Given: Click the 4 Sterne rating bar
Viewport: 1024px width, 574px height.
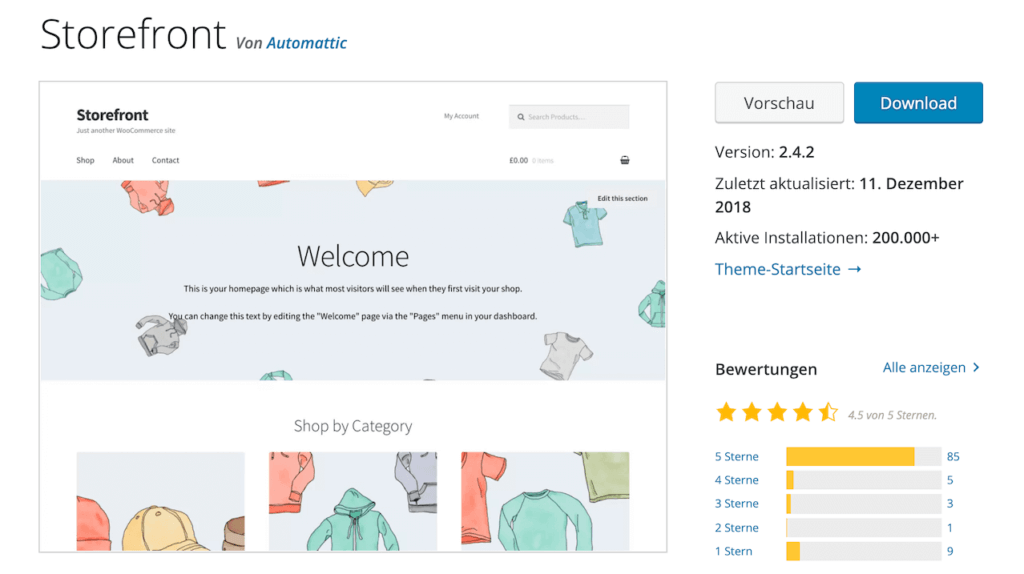Looking at the screenshot, I should 863,480.
